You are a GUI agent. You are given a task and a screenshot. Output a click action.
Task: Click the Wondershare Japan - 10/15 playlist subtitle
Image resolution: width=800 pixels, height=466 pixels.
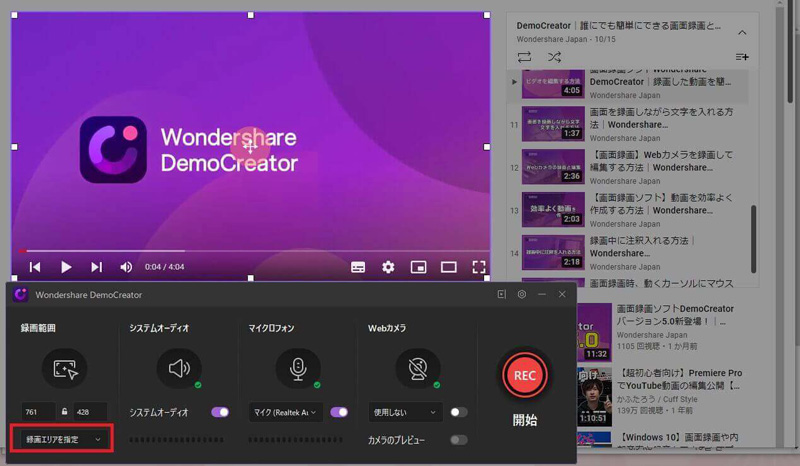(x=566, y=39)
